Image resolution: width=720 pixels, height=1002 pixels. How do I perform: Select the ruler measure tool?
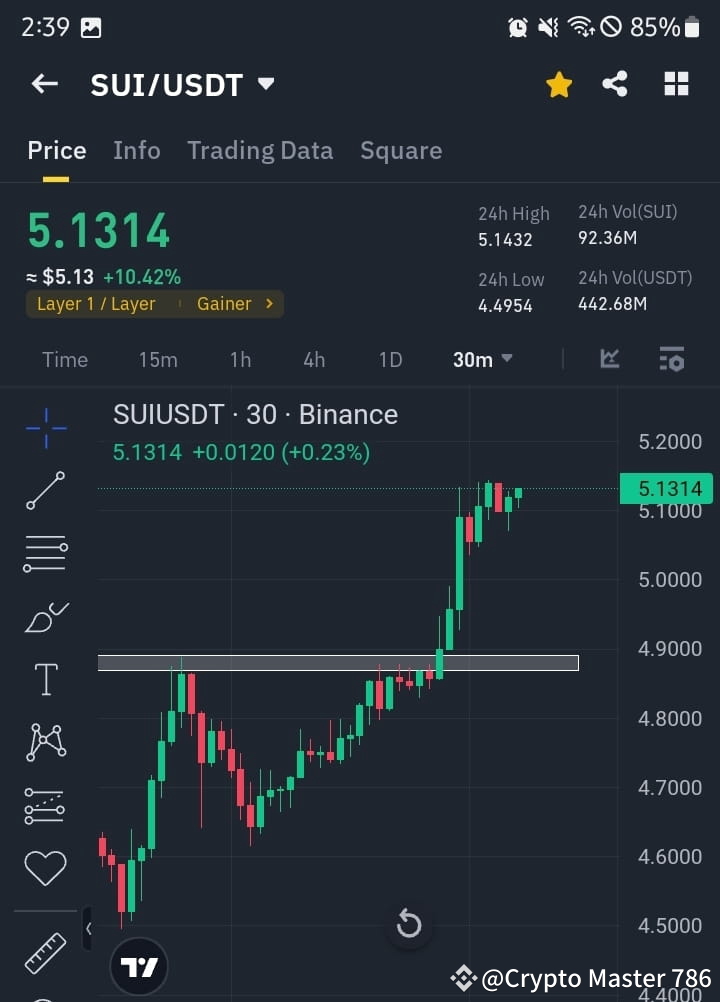point(45,953)
